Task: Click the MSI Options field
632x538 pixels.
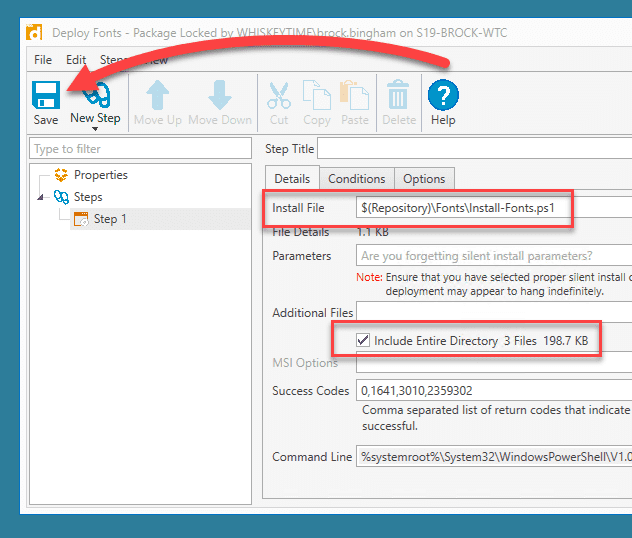Action: click(494, 363)
